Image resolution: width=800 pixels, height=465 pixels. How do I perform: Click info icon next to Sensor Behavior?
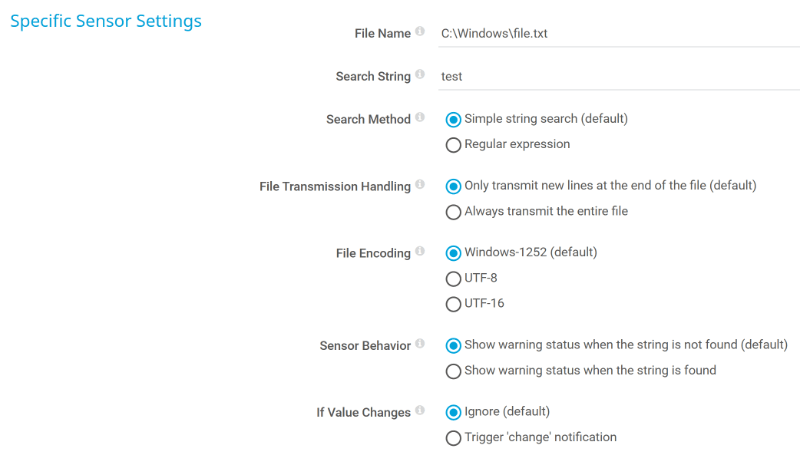pyautogui.click(x=420, y=344)
